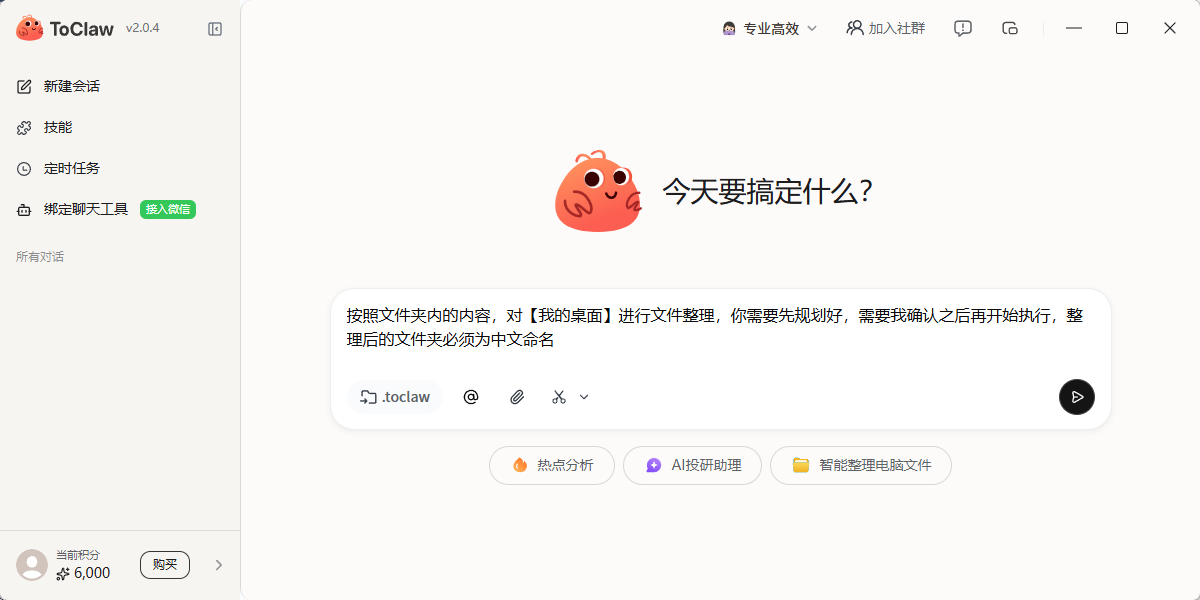1200x600 pixels.
Task: Select the .toclaw working folder chip
Action: click(395, 397)
